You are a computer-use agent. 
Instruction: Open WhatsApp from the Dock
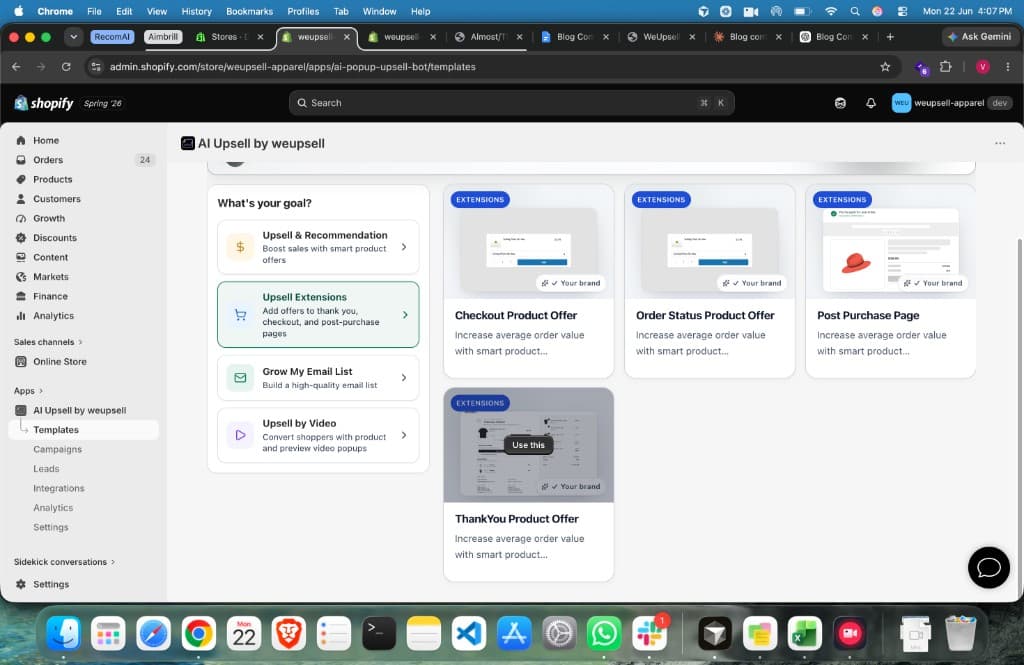(604, 633)
